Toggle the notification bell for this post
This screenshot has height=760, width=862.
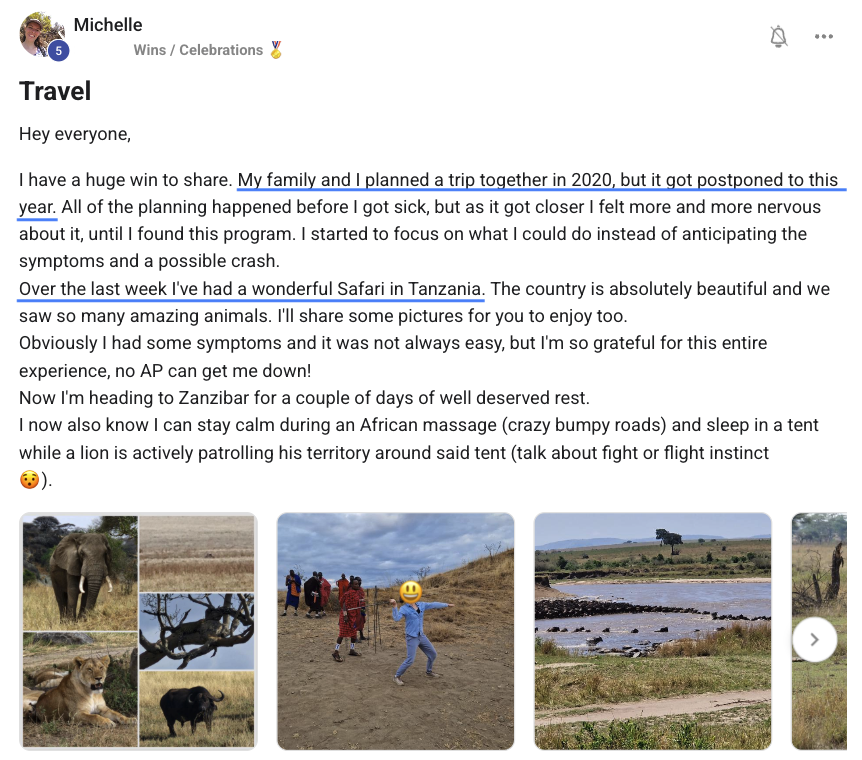tap(778, 37)
